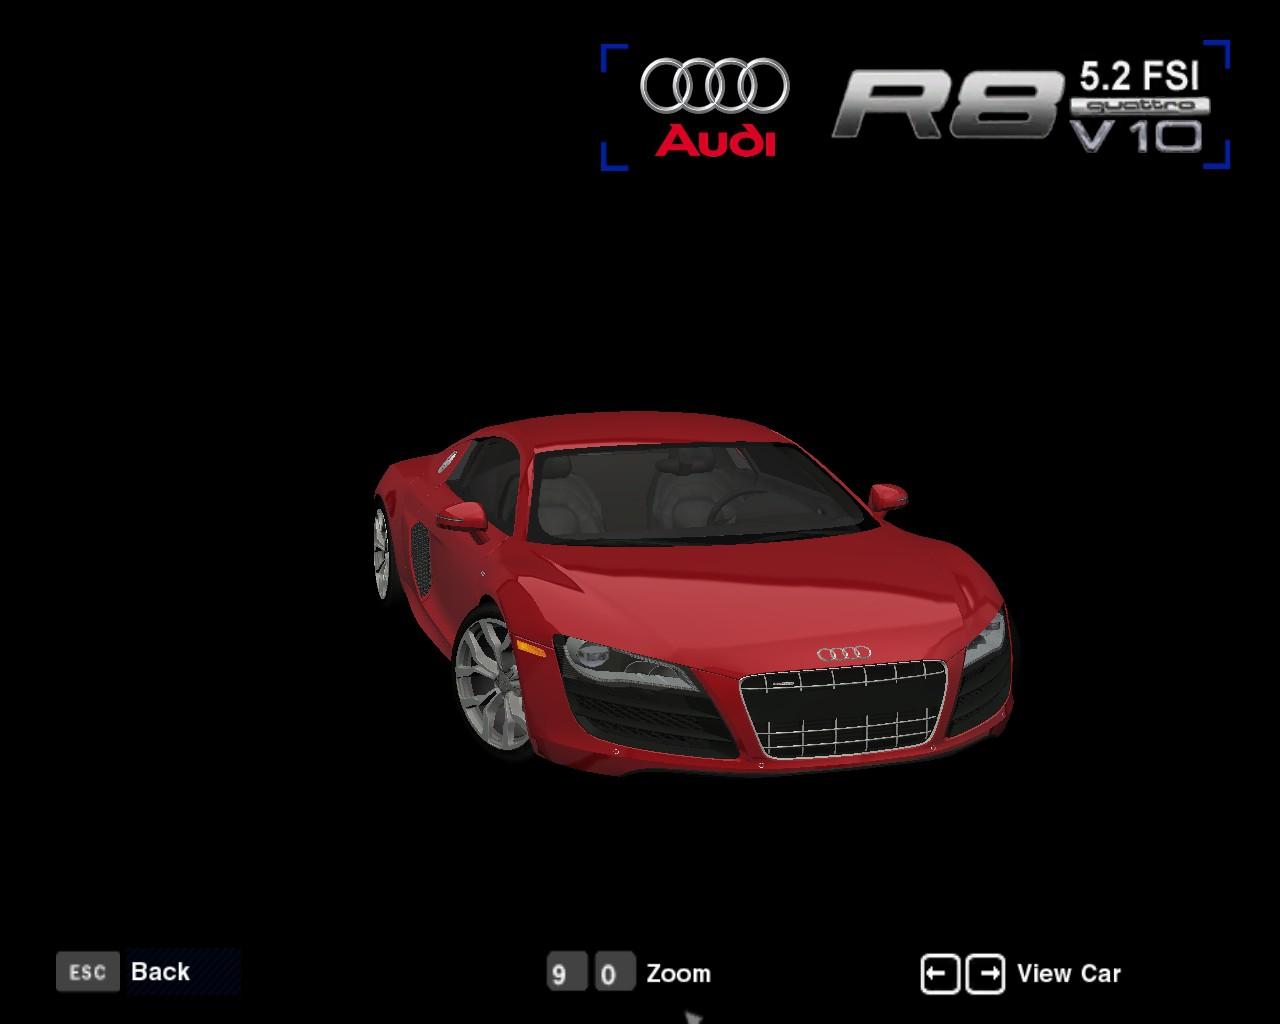Click the ESC key icon
The height and width of the screenshot is (1024, 1280).
pos(87,972)
